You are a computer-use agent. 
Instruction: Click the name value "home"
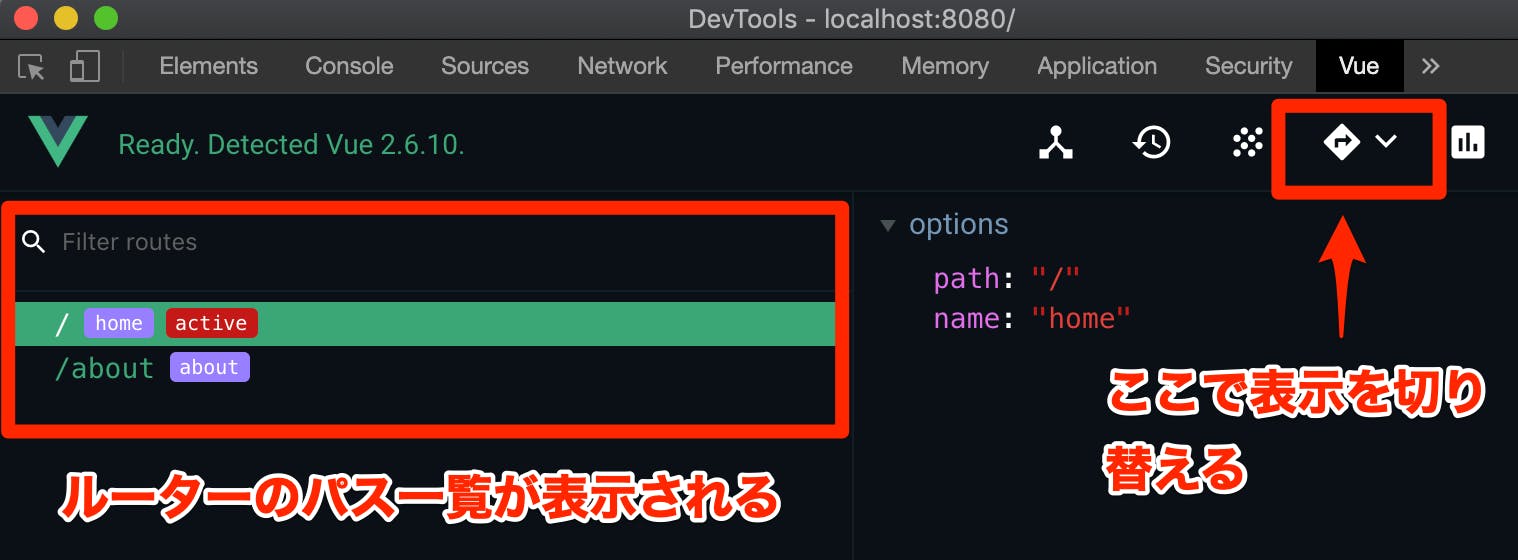click(x=1081, y=318)
